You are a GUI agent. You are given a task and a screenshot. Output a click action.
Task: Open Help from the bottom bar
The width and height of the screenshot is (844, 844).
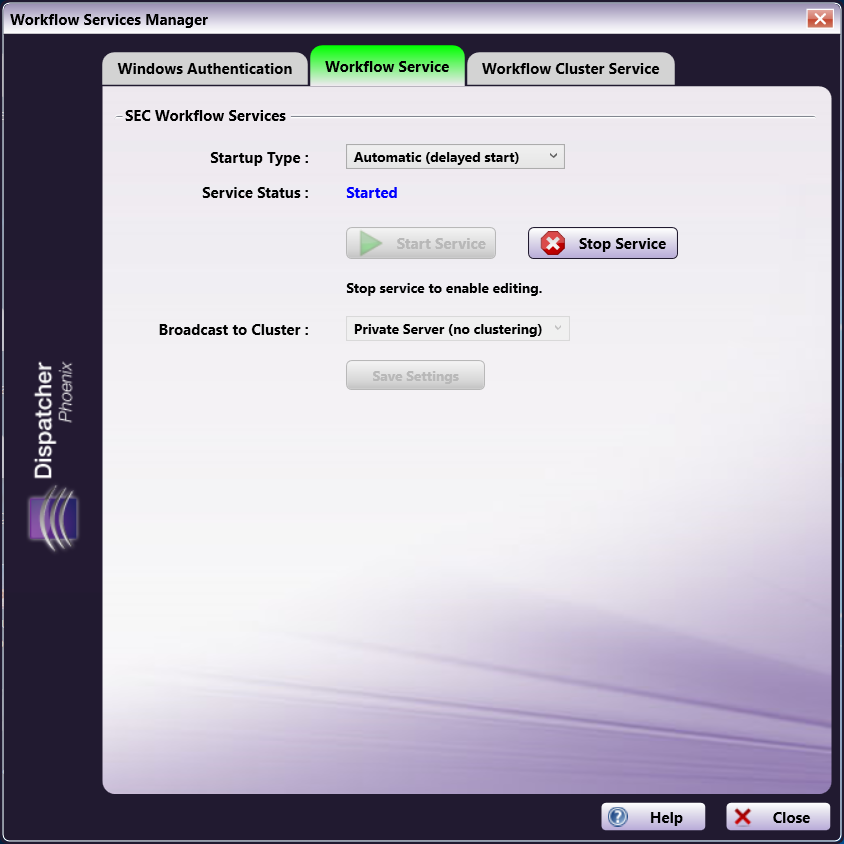pos(653,817)
